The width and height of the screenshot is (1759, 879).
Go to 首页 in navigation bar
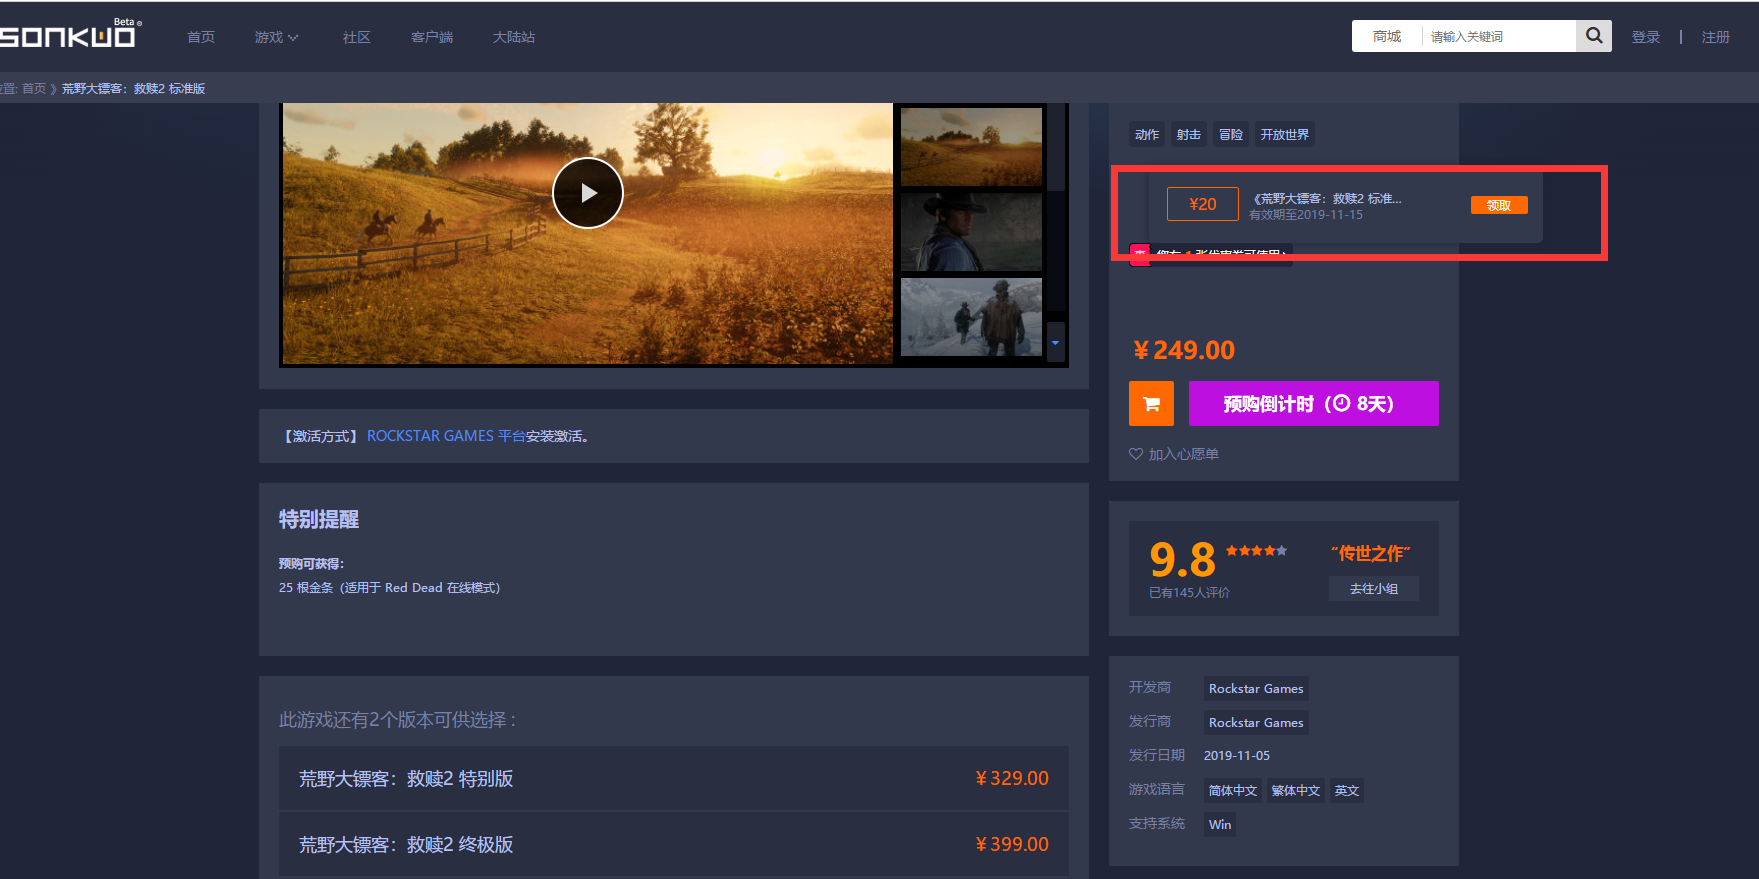click(x=201, y=37)
